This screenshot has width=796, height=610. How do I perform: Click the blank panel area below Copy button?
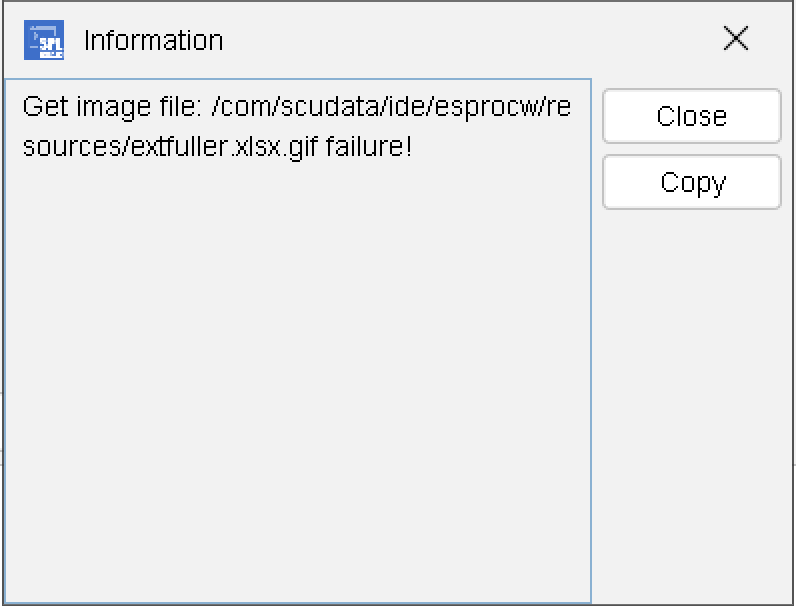pos(692,400)
